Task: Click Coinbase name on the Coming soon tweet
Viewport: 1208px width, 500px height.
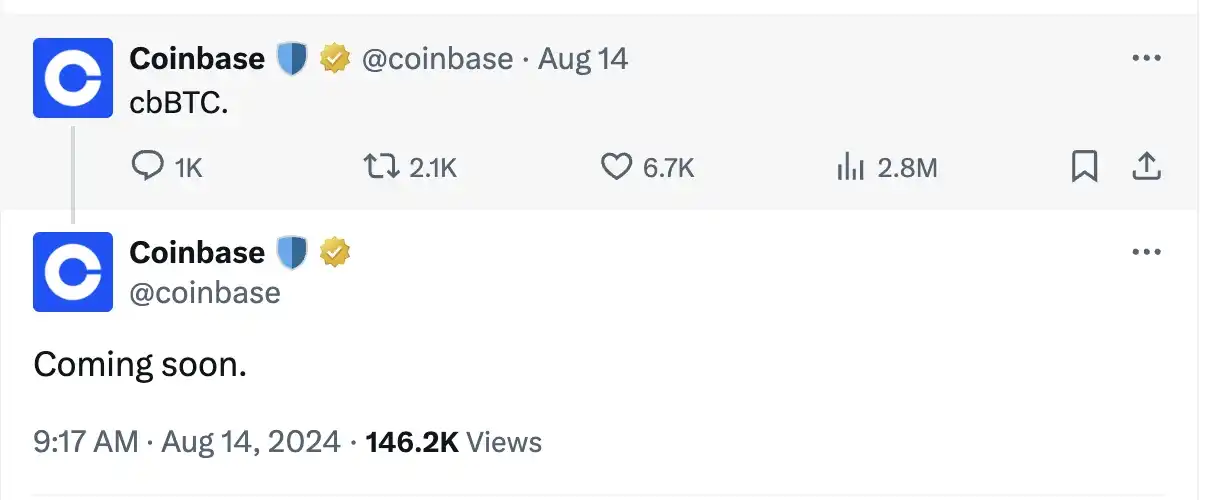Action: coord(197,253)
